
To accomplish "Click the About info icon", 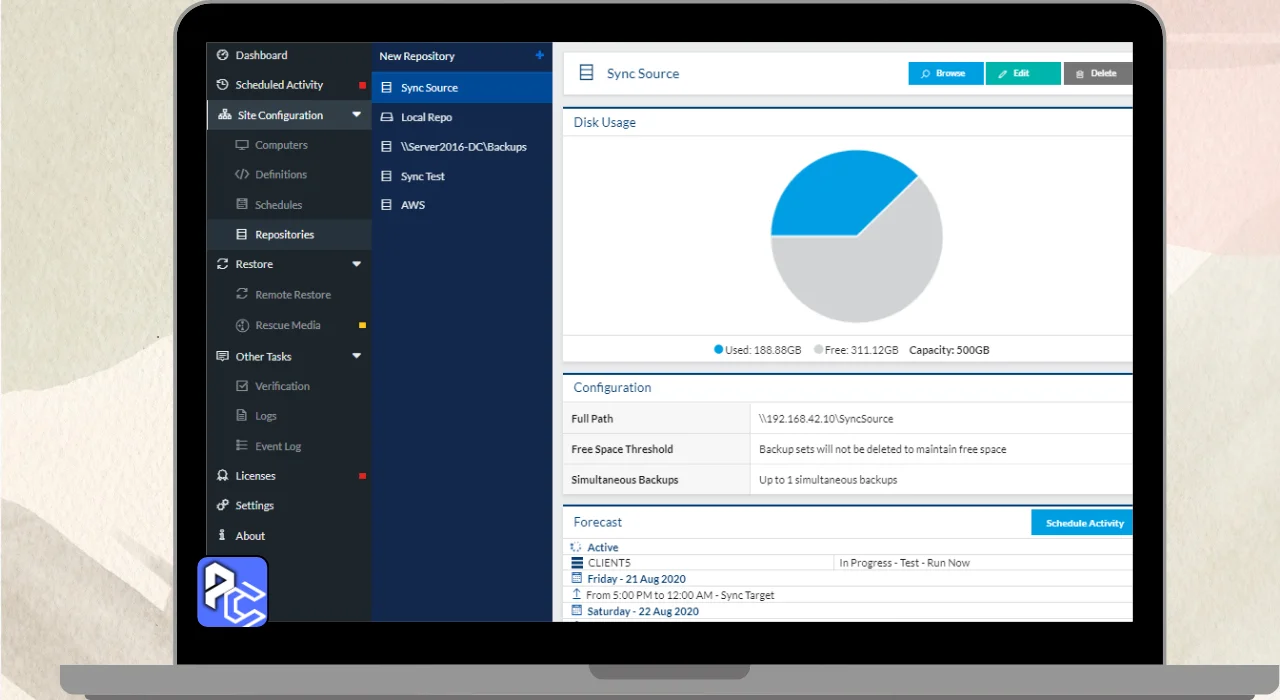I will pyautogui.click(x=222, y=535).
